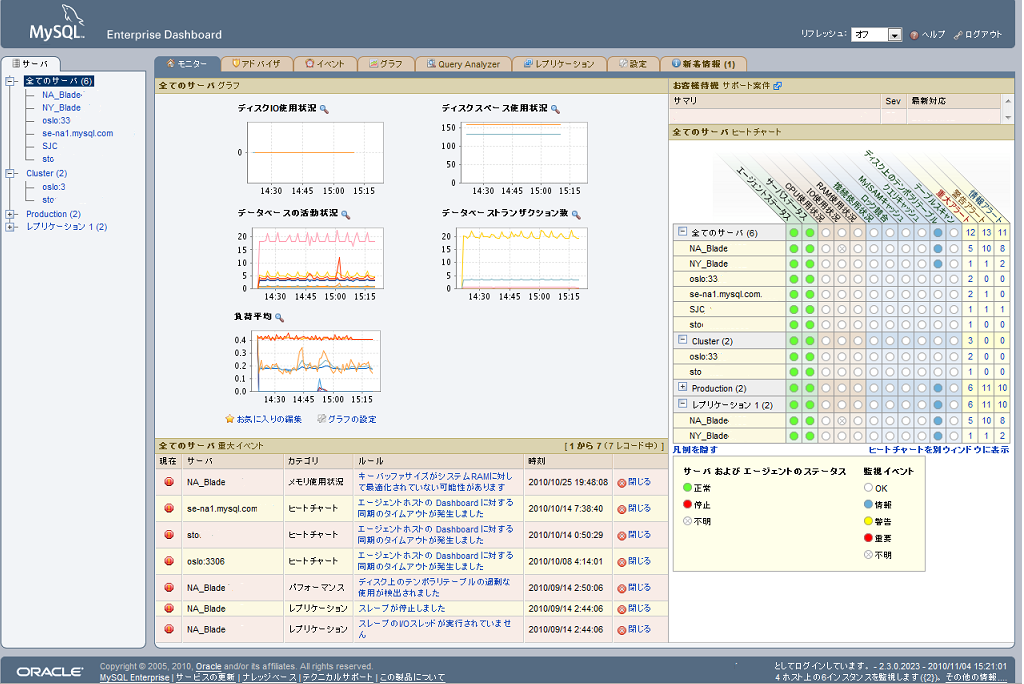This screenshot has width=1024, height=684.
Task: Expand the Production (2) tree node
Action: 10,214
